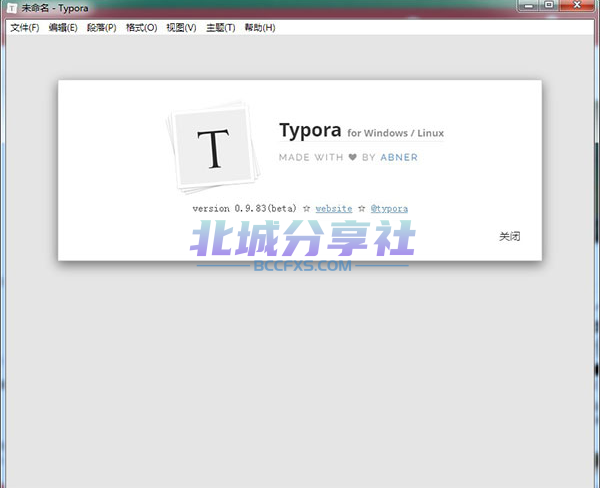Open the 文件(F) menu
The image size is (607, 488).
pos(25,28)
